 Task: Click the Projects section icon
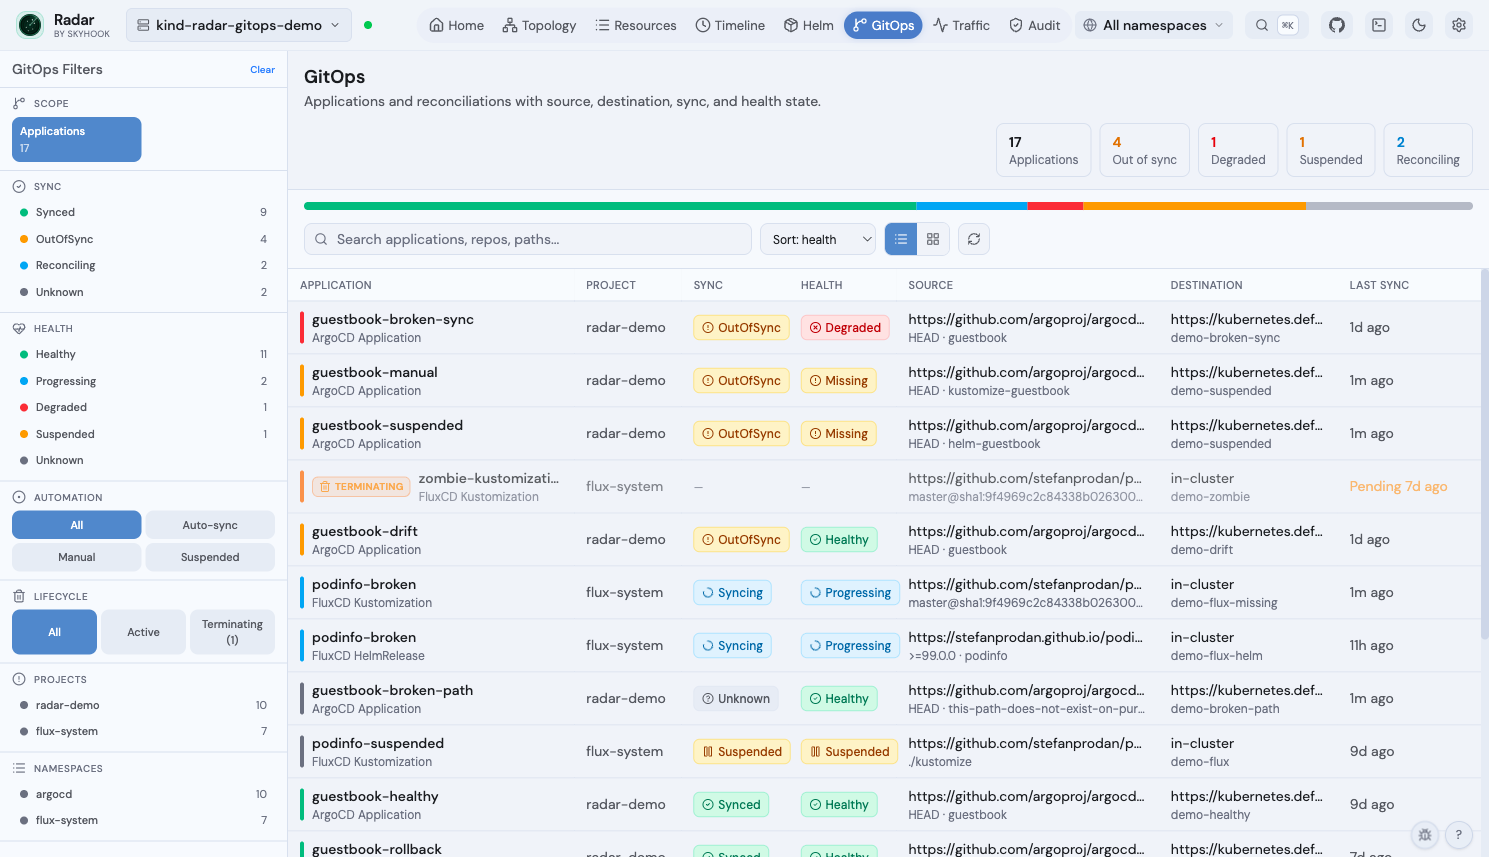[19, 679]
